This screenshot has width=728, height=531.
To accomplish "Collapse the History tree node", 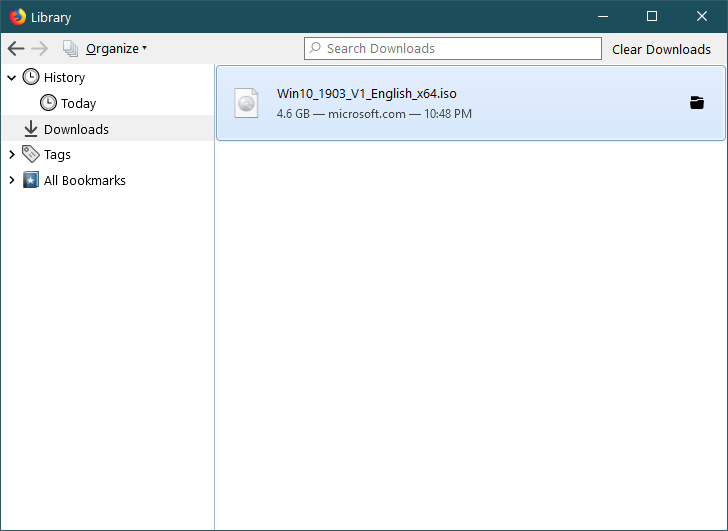I will point(12,78).
